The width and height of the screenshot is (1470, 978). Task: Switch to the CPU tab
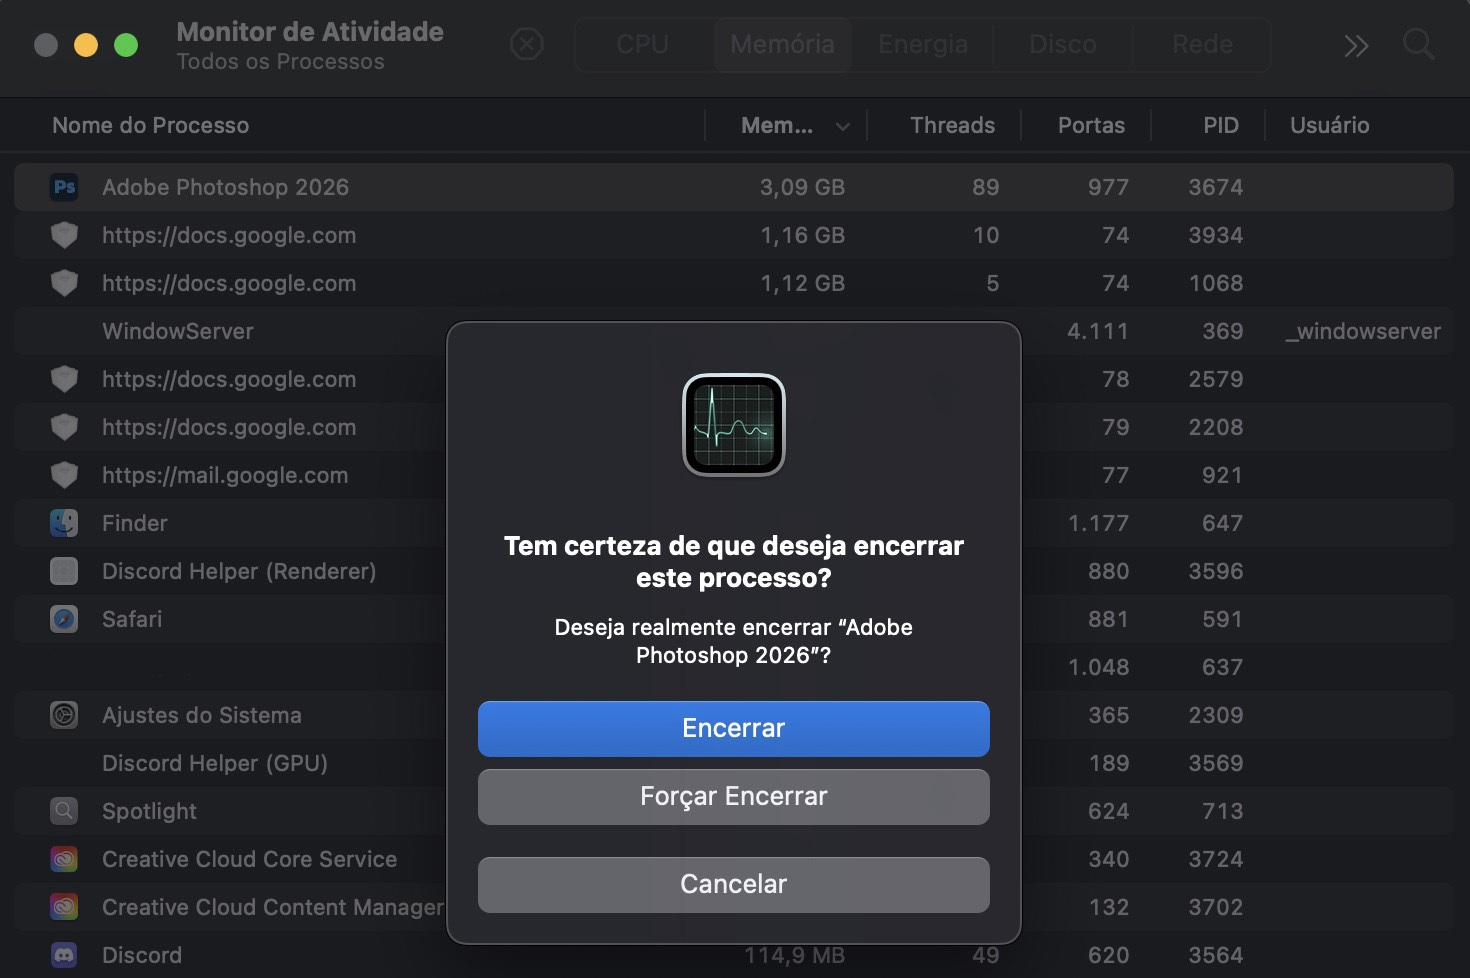[640, 44]
